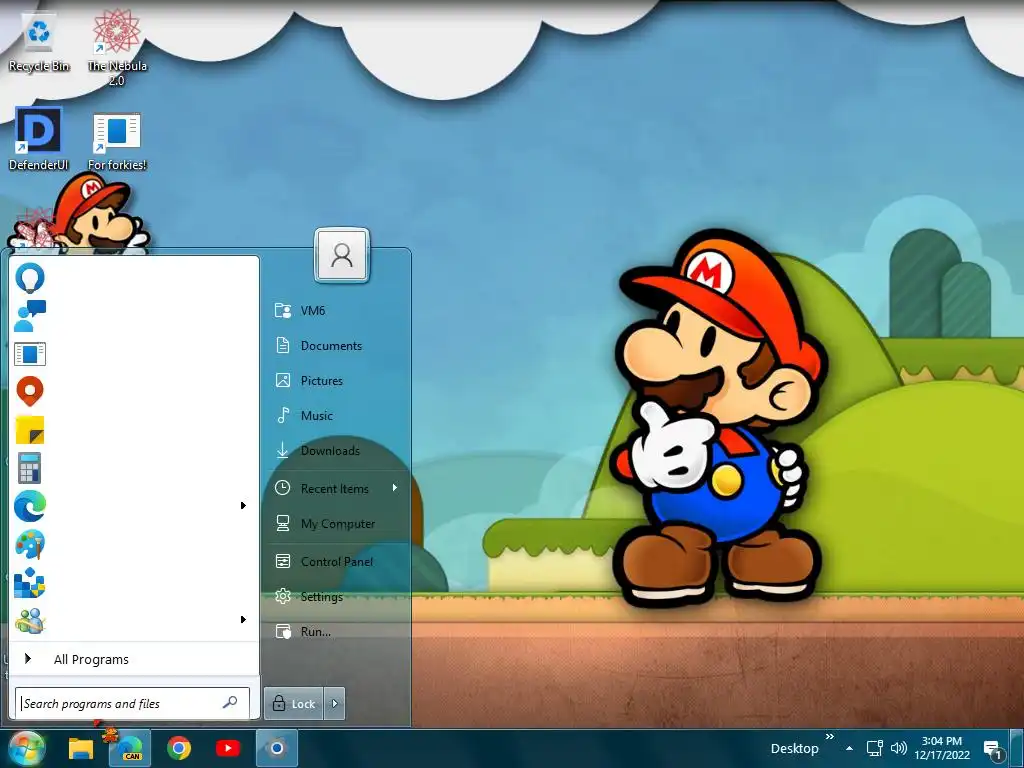Open Documents from the Start menu
The width and height of the screenshot is (1024, 768).
[337, 345]
